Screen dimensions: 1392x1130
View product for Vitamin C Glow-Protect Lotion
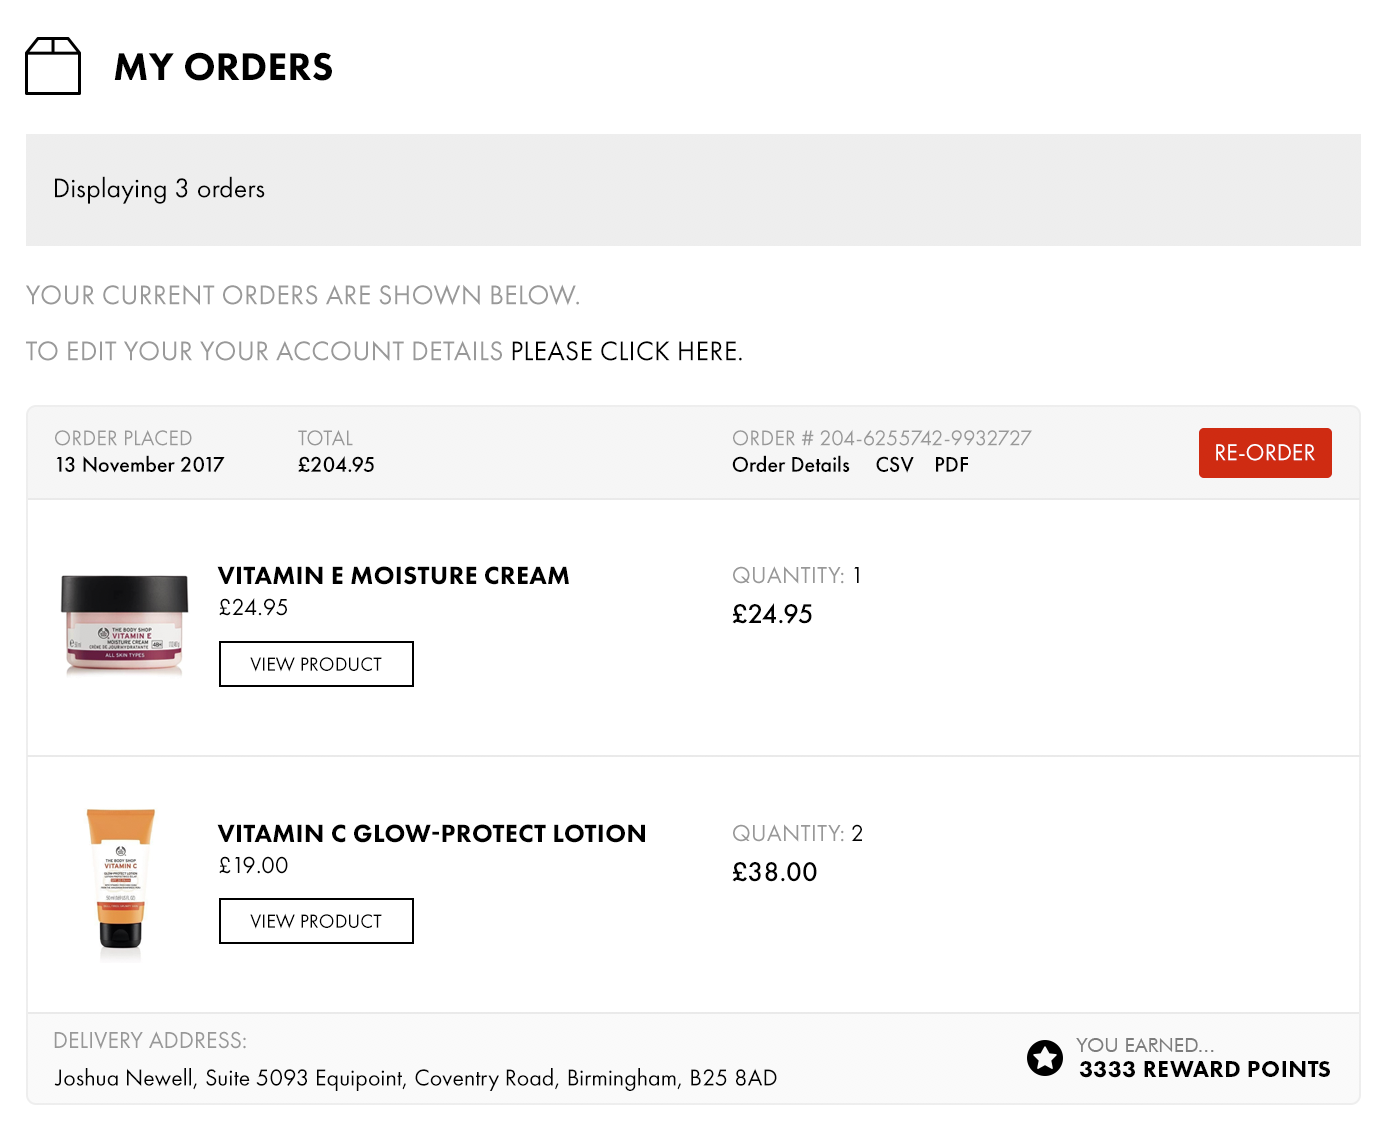(x=316, y=921)
